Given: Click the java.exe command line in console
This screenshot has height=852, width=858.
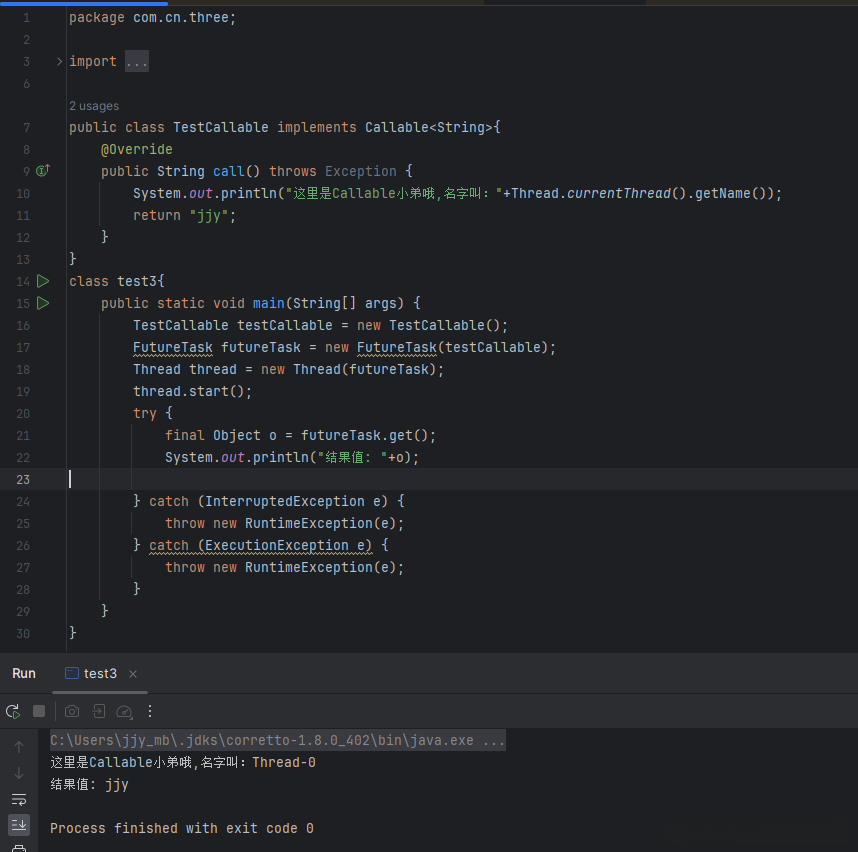Looking at the screenshot, I should [x=277, y=741].
